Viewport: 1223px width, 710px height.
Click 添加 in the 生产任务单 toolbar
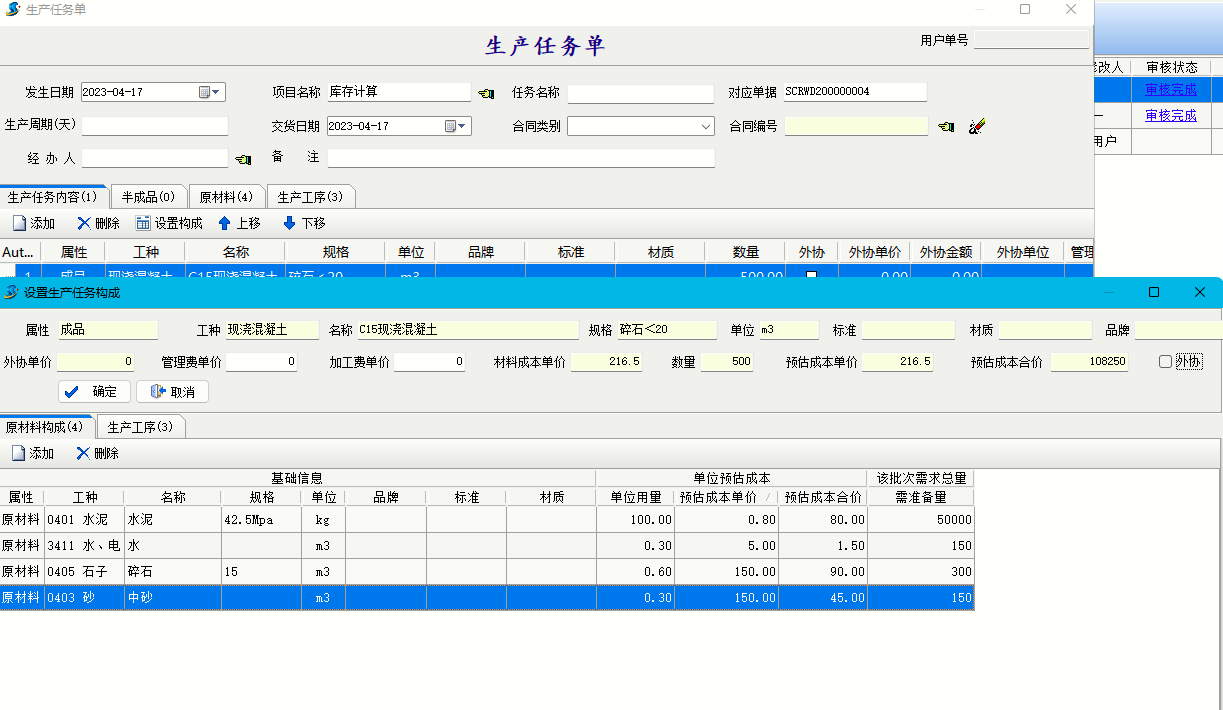[33, 223]
